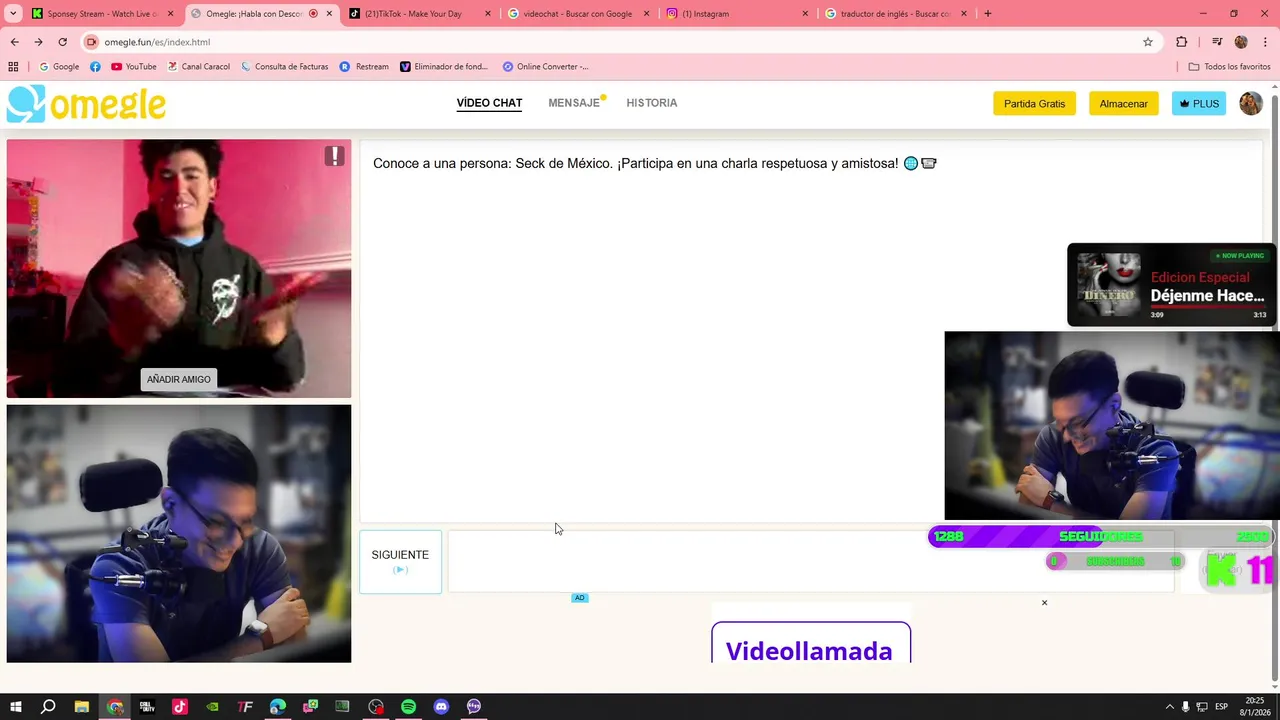1280x720 pixels.
Task: Open the Omegle user profile avatar
Action: [1251, 103]
